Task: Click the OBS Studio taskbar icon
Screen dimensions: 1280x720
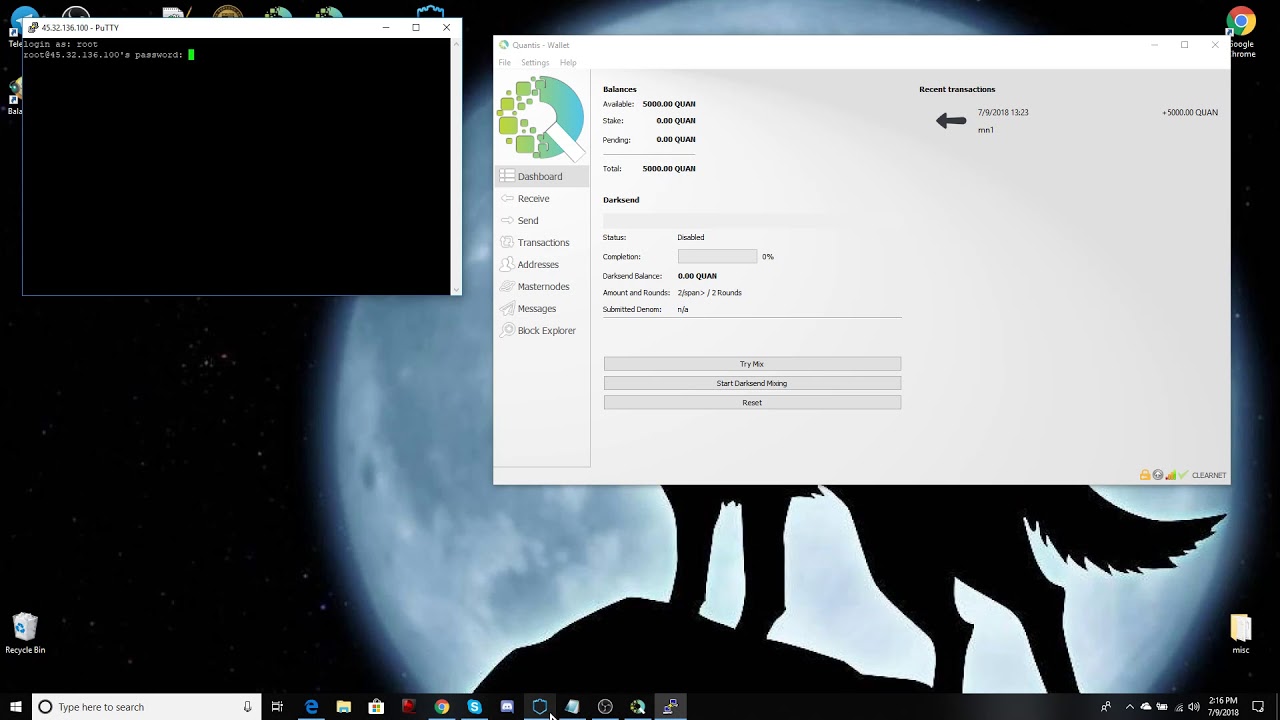Action: pos(605,707)
